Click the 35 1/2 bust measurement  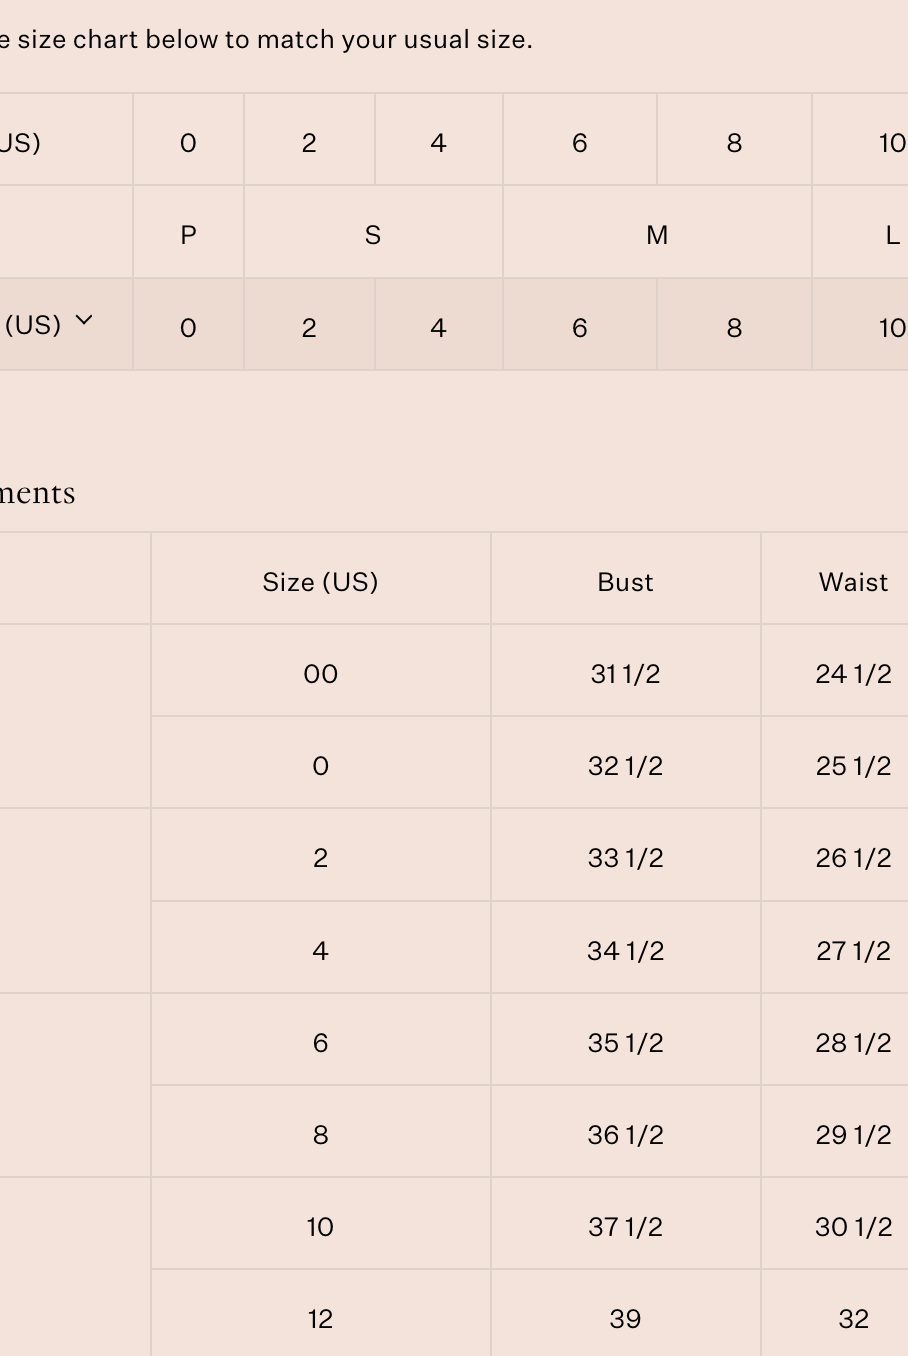[625, 1043]
